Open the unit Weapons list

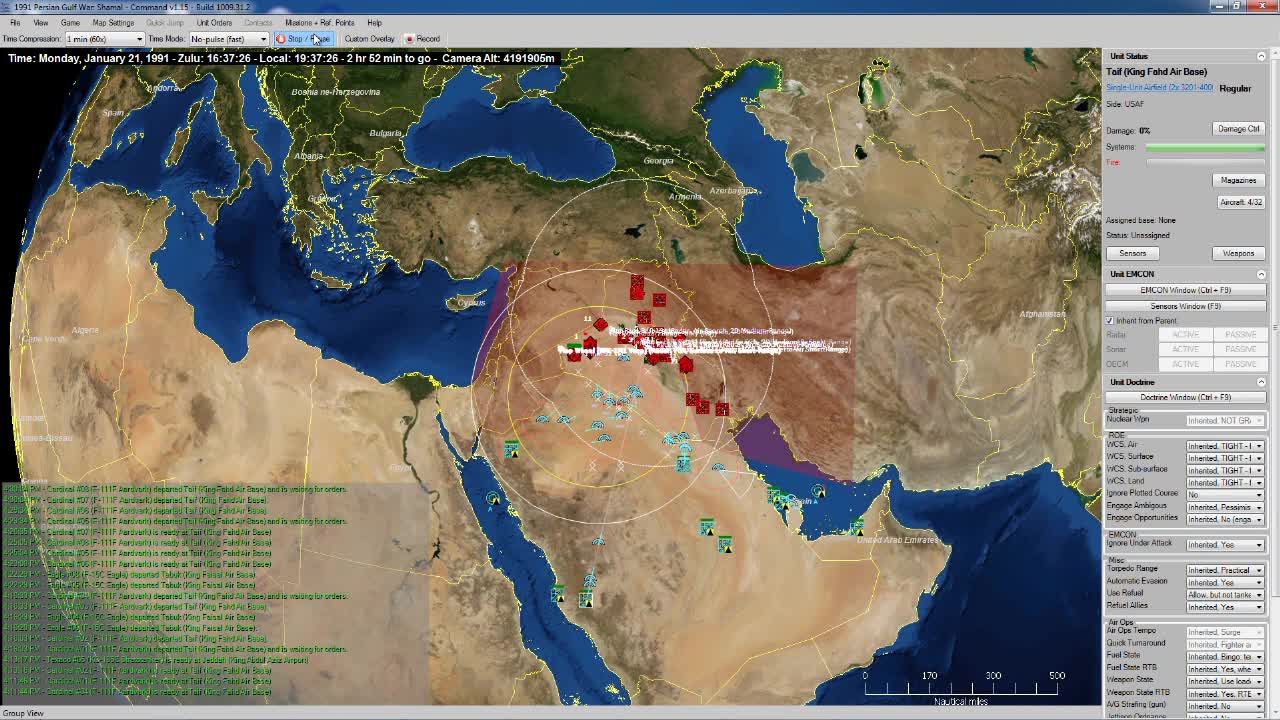1238,253
